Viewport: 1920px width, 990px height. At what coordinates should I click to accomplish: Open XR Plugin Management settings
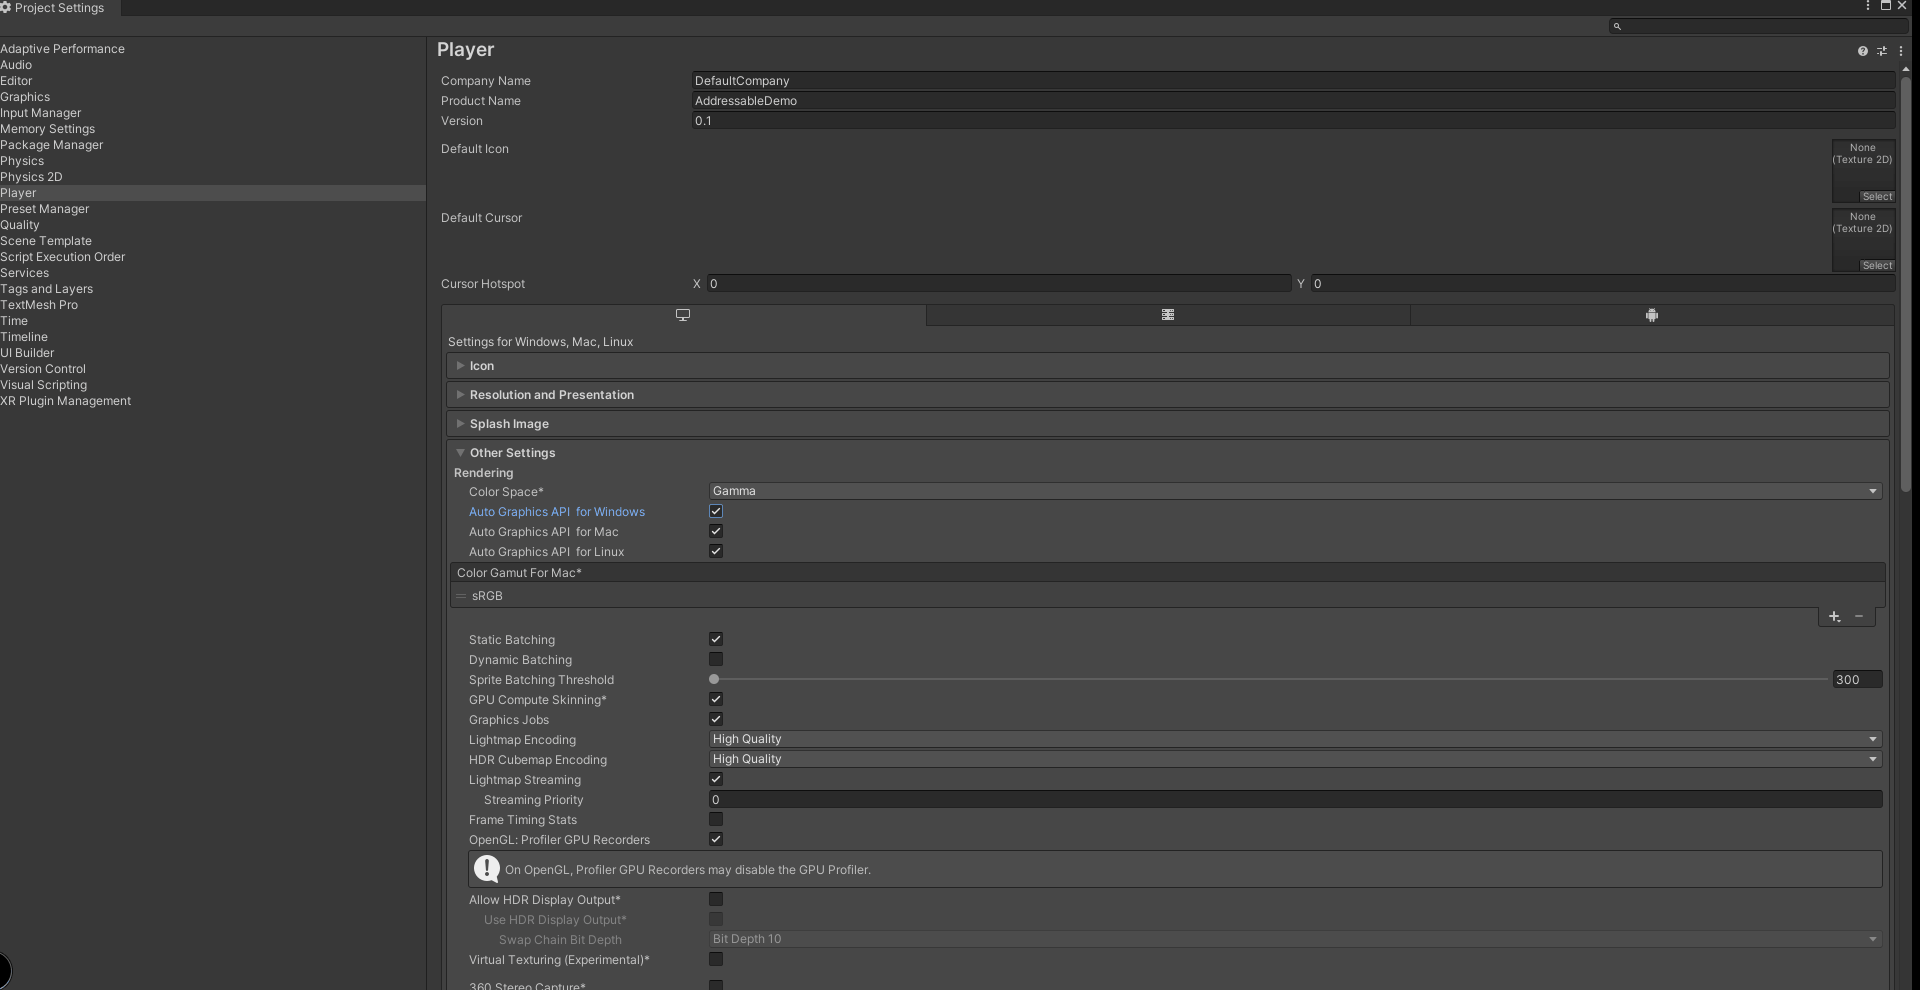pyautogui.click(x=65, y=401)
